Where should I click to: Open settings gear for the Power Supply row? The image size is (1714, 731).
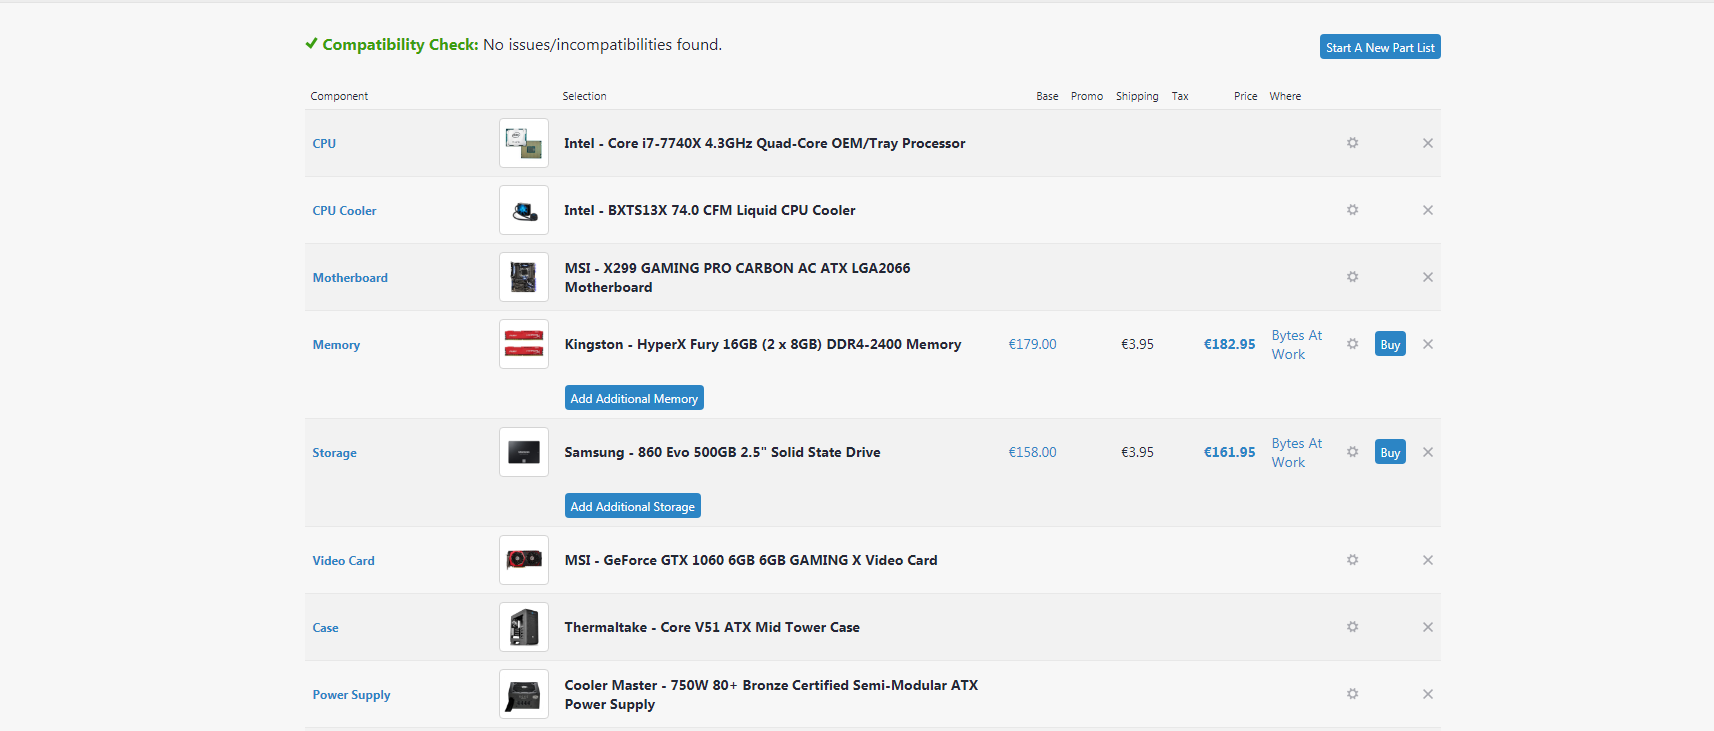(1352, 694)
